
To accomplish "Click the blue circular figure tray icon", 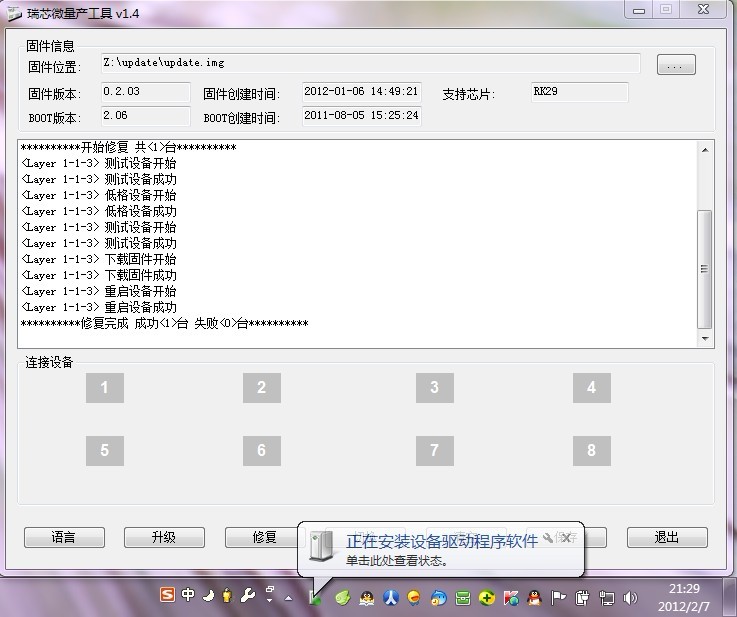I will click(391, 598).
